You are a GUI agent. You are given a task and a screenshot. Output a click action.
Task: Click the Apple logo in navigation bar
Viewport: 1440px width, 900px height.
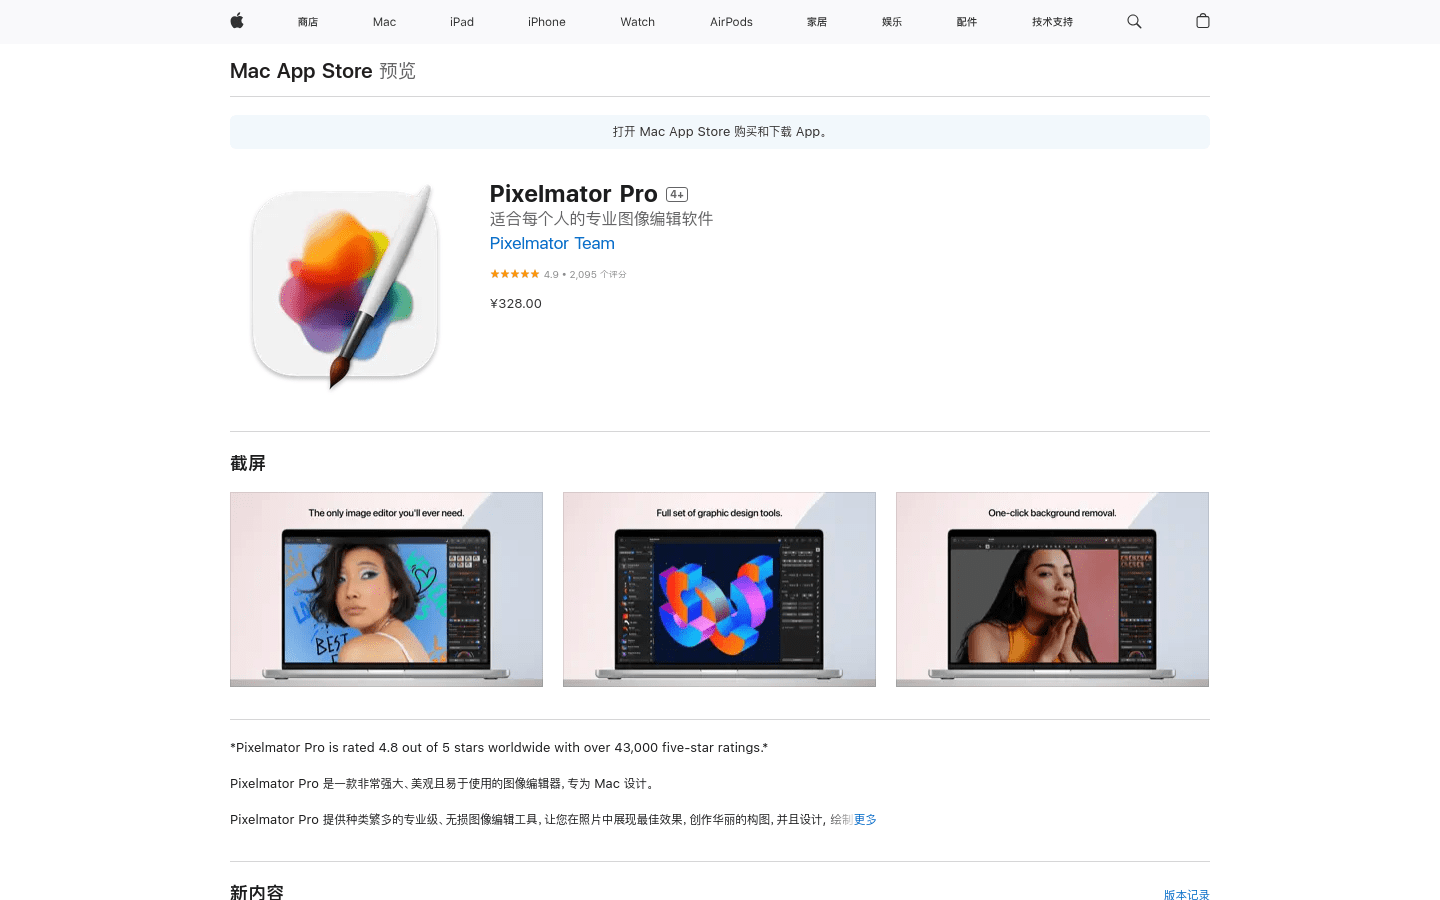237,21
